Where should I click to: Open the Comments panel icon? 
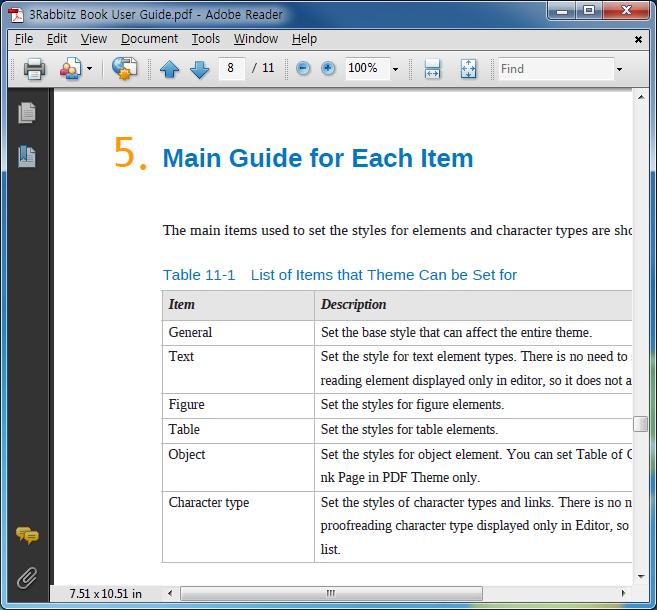click(x=27, y=535)
